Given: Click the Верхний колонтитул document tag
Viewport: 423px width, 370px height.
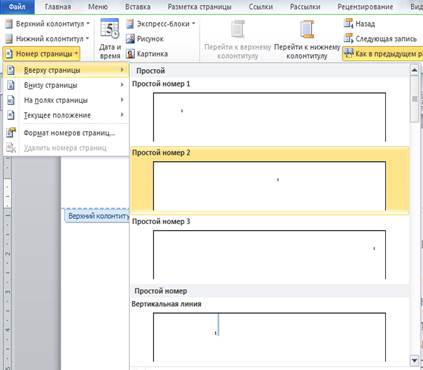Looking at the screenshot, I should click(x=97, y=216).
